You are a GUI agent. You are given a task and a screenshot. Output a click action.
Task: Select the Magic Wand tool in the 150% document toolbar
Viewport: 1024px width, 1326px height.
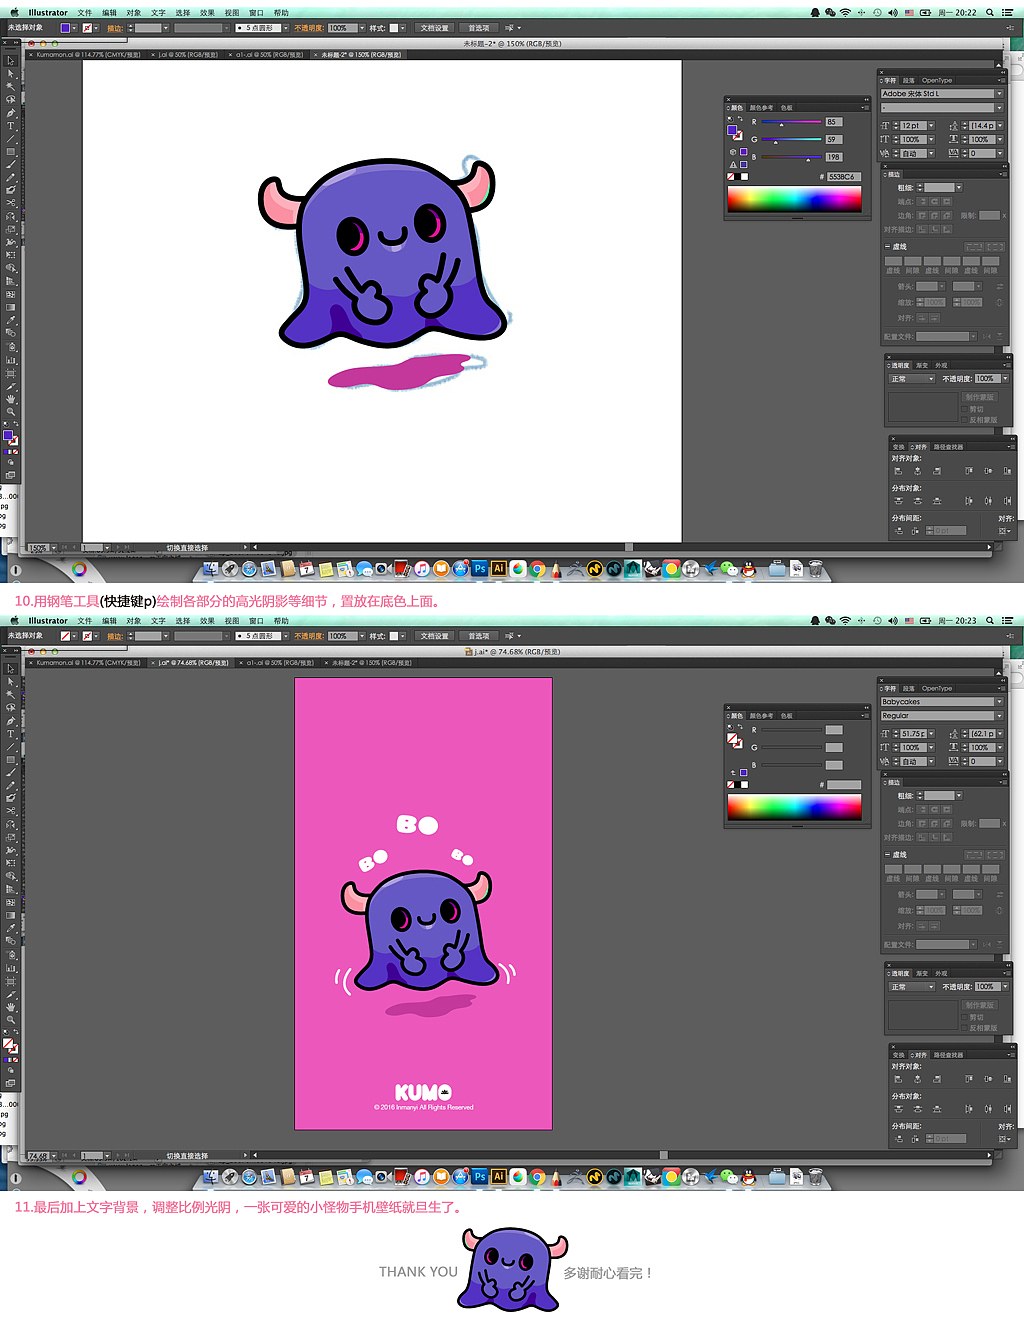click(11, 87)
